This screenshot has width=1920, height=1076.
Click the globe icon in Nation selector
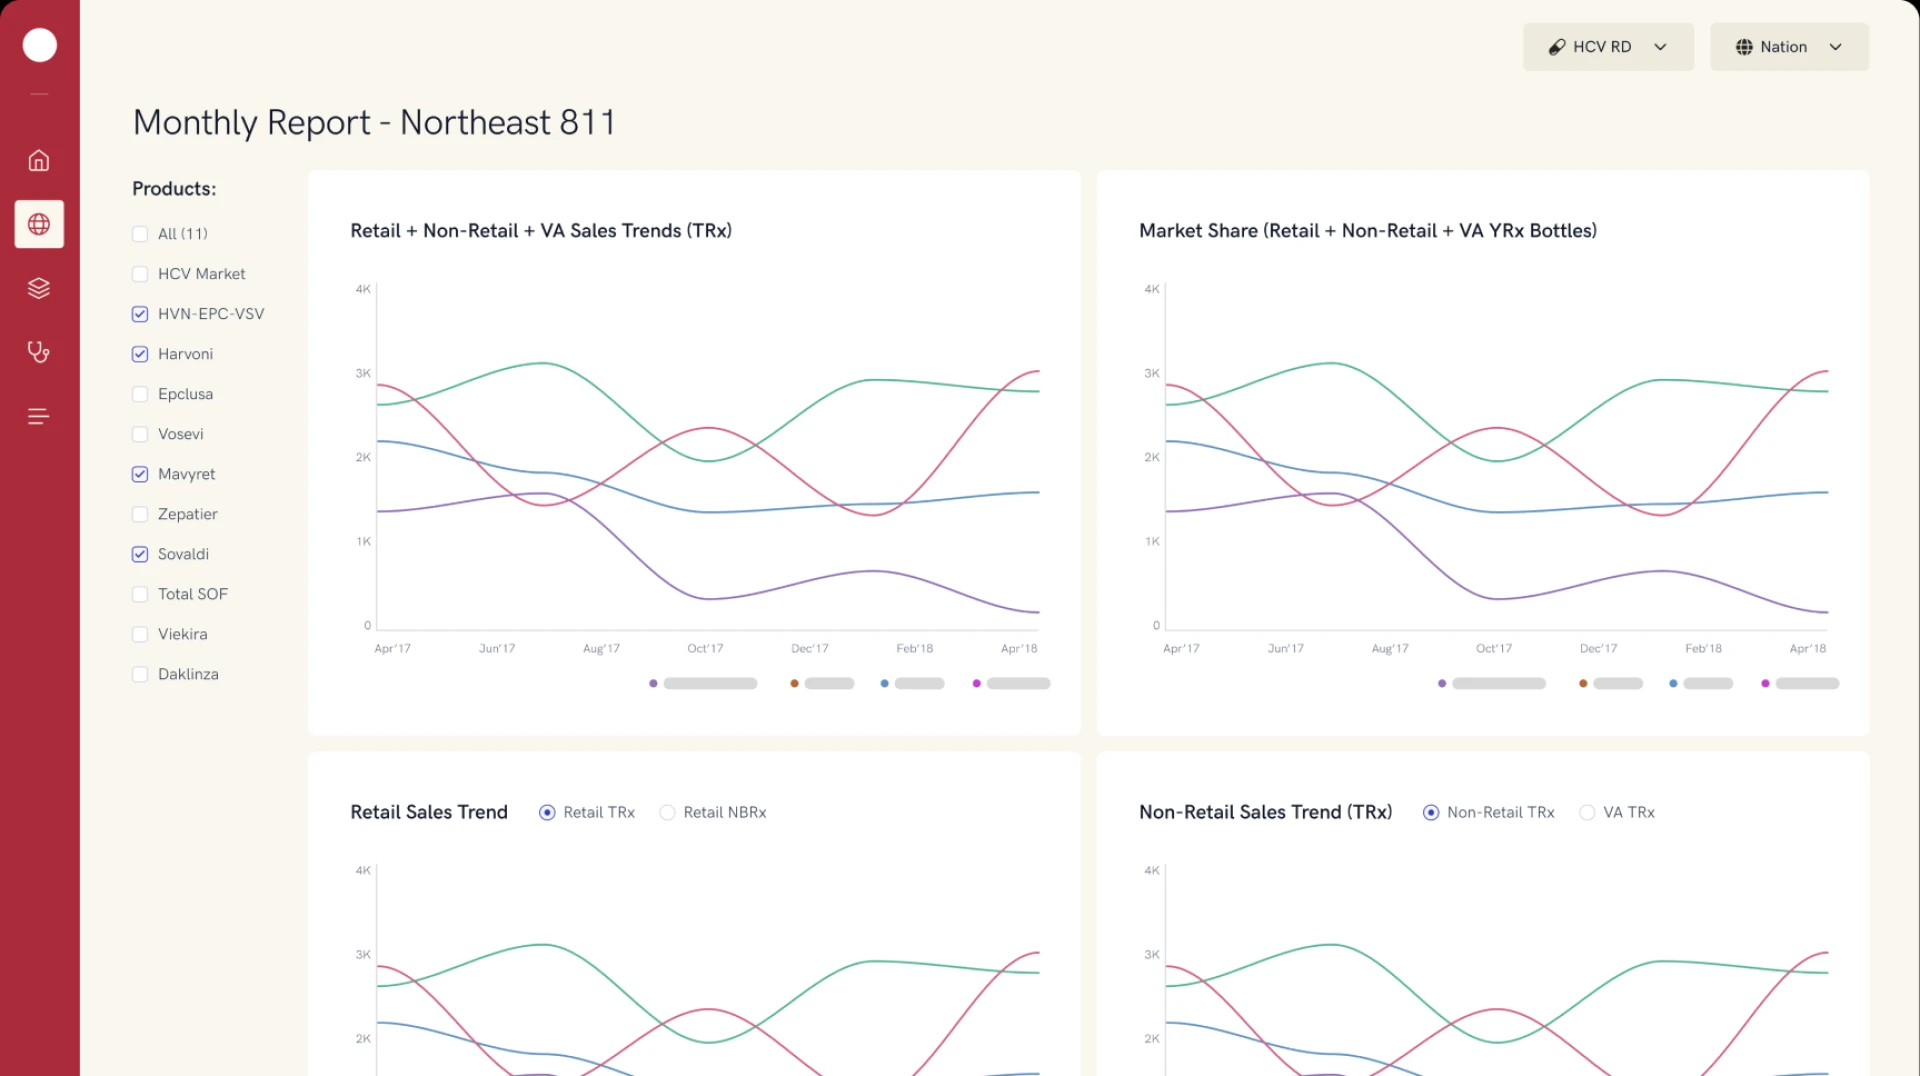1743,47
